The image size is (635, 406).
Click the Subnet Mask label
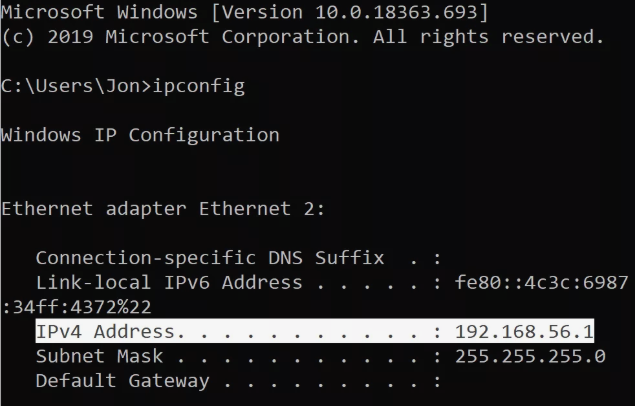coord(99,356)
